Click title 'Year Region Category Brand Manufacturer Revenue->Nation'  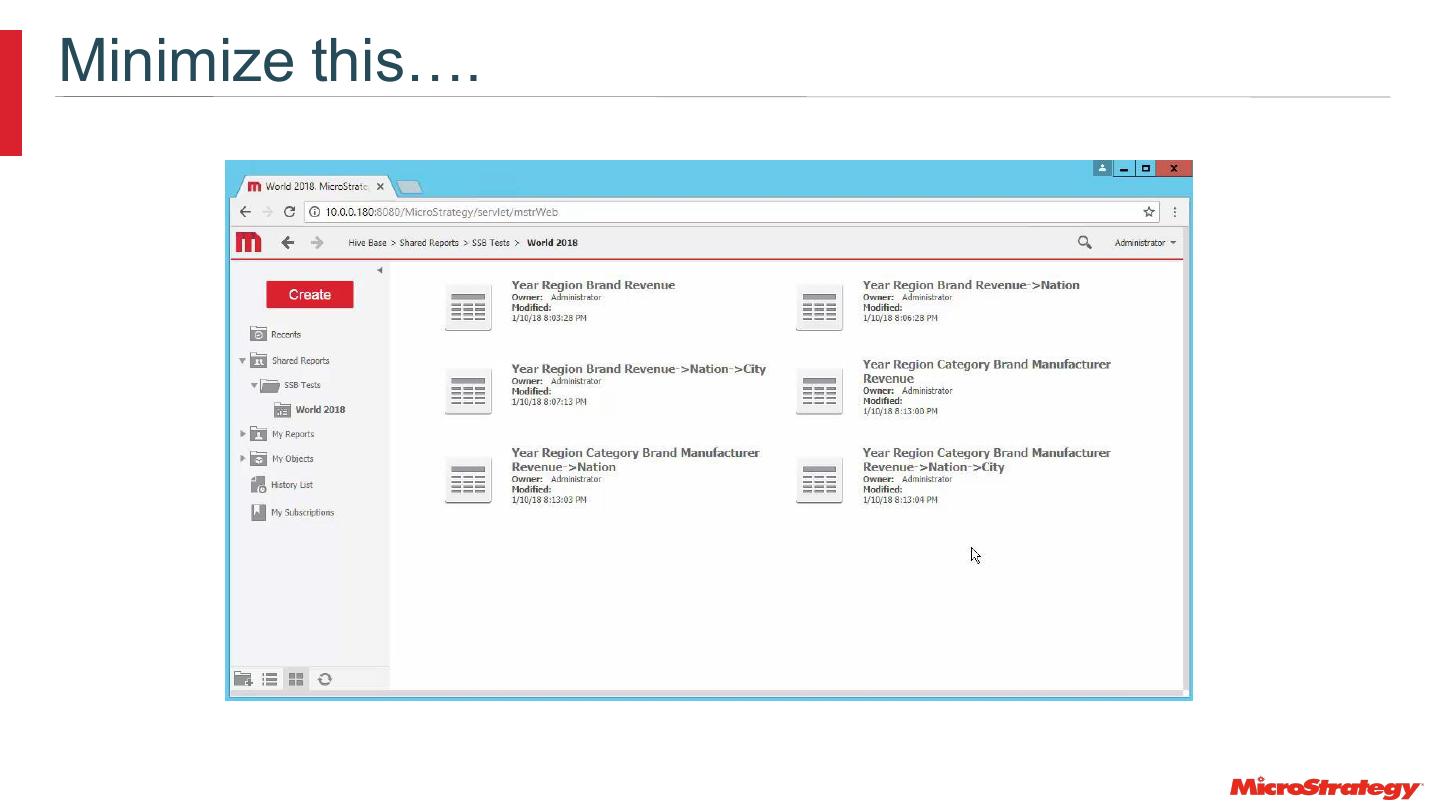coord(635,460)
